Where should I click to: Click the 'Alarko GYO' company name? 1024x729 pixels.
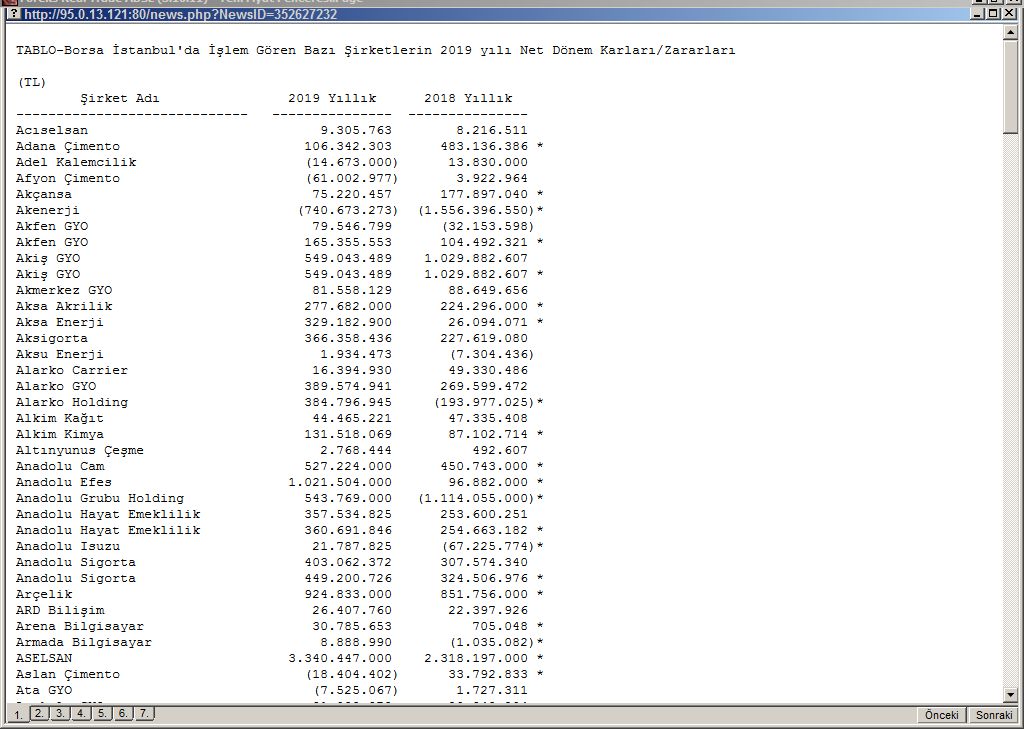[x=56, y=386]
